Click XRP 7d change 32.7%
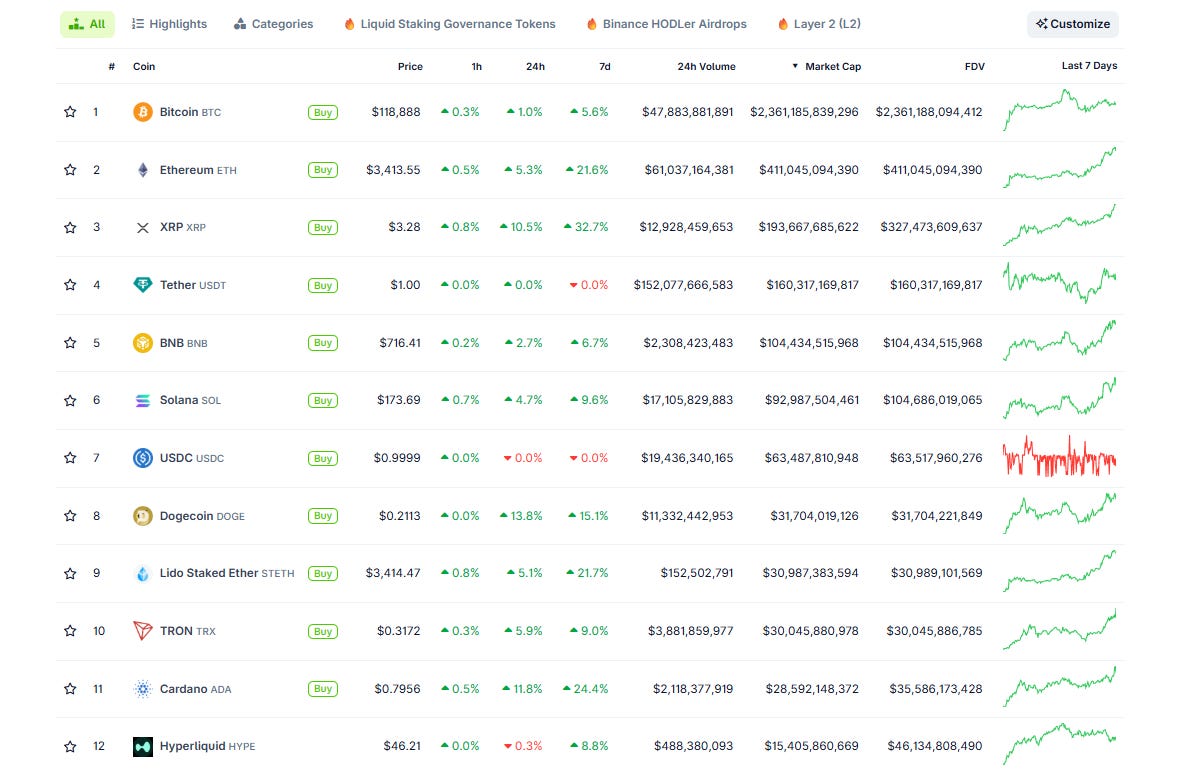This screenshot has width=1198, height=772. [586, 228]
